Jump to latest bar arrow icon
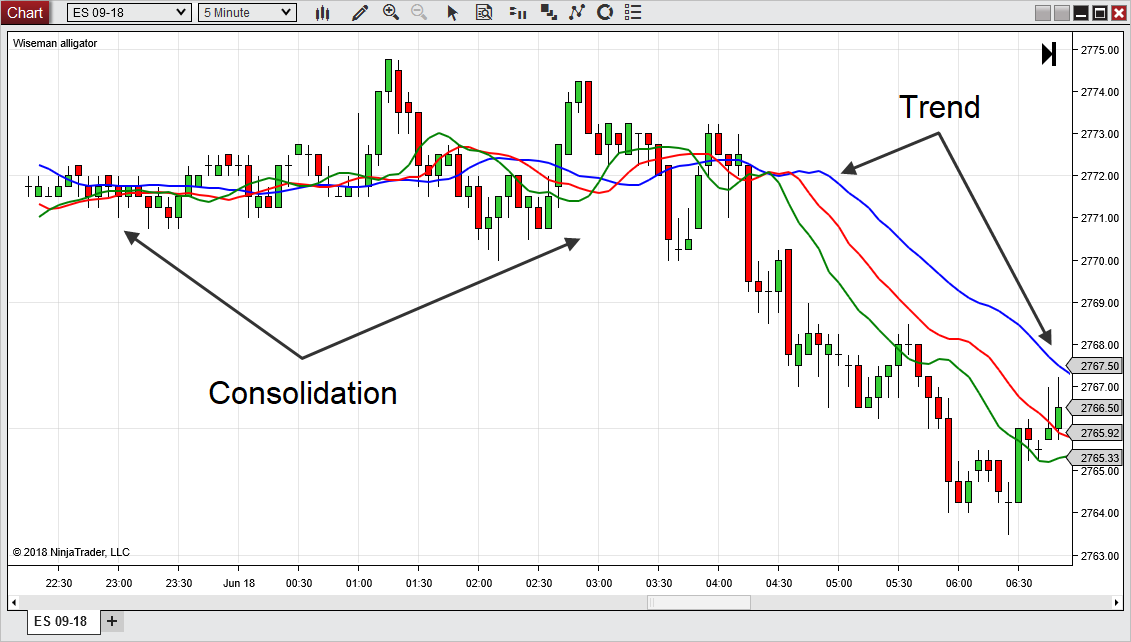Image resolution: width=1131 pixels, height=642 pixels. point(1048,54)
